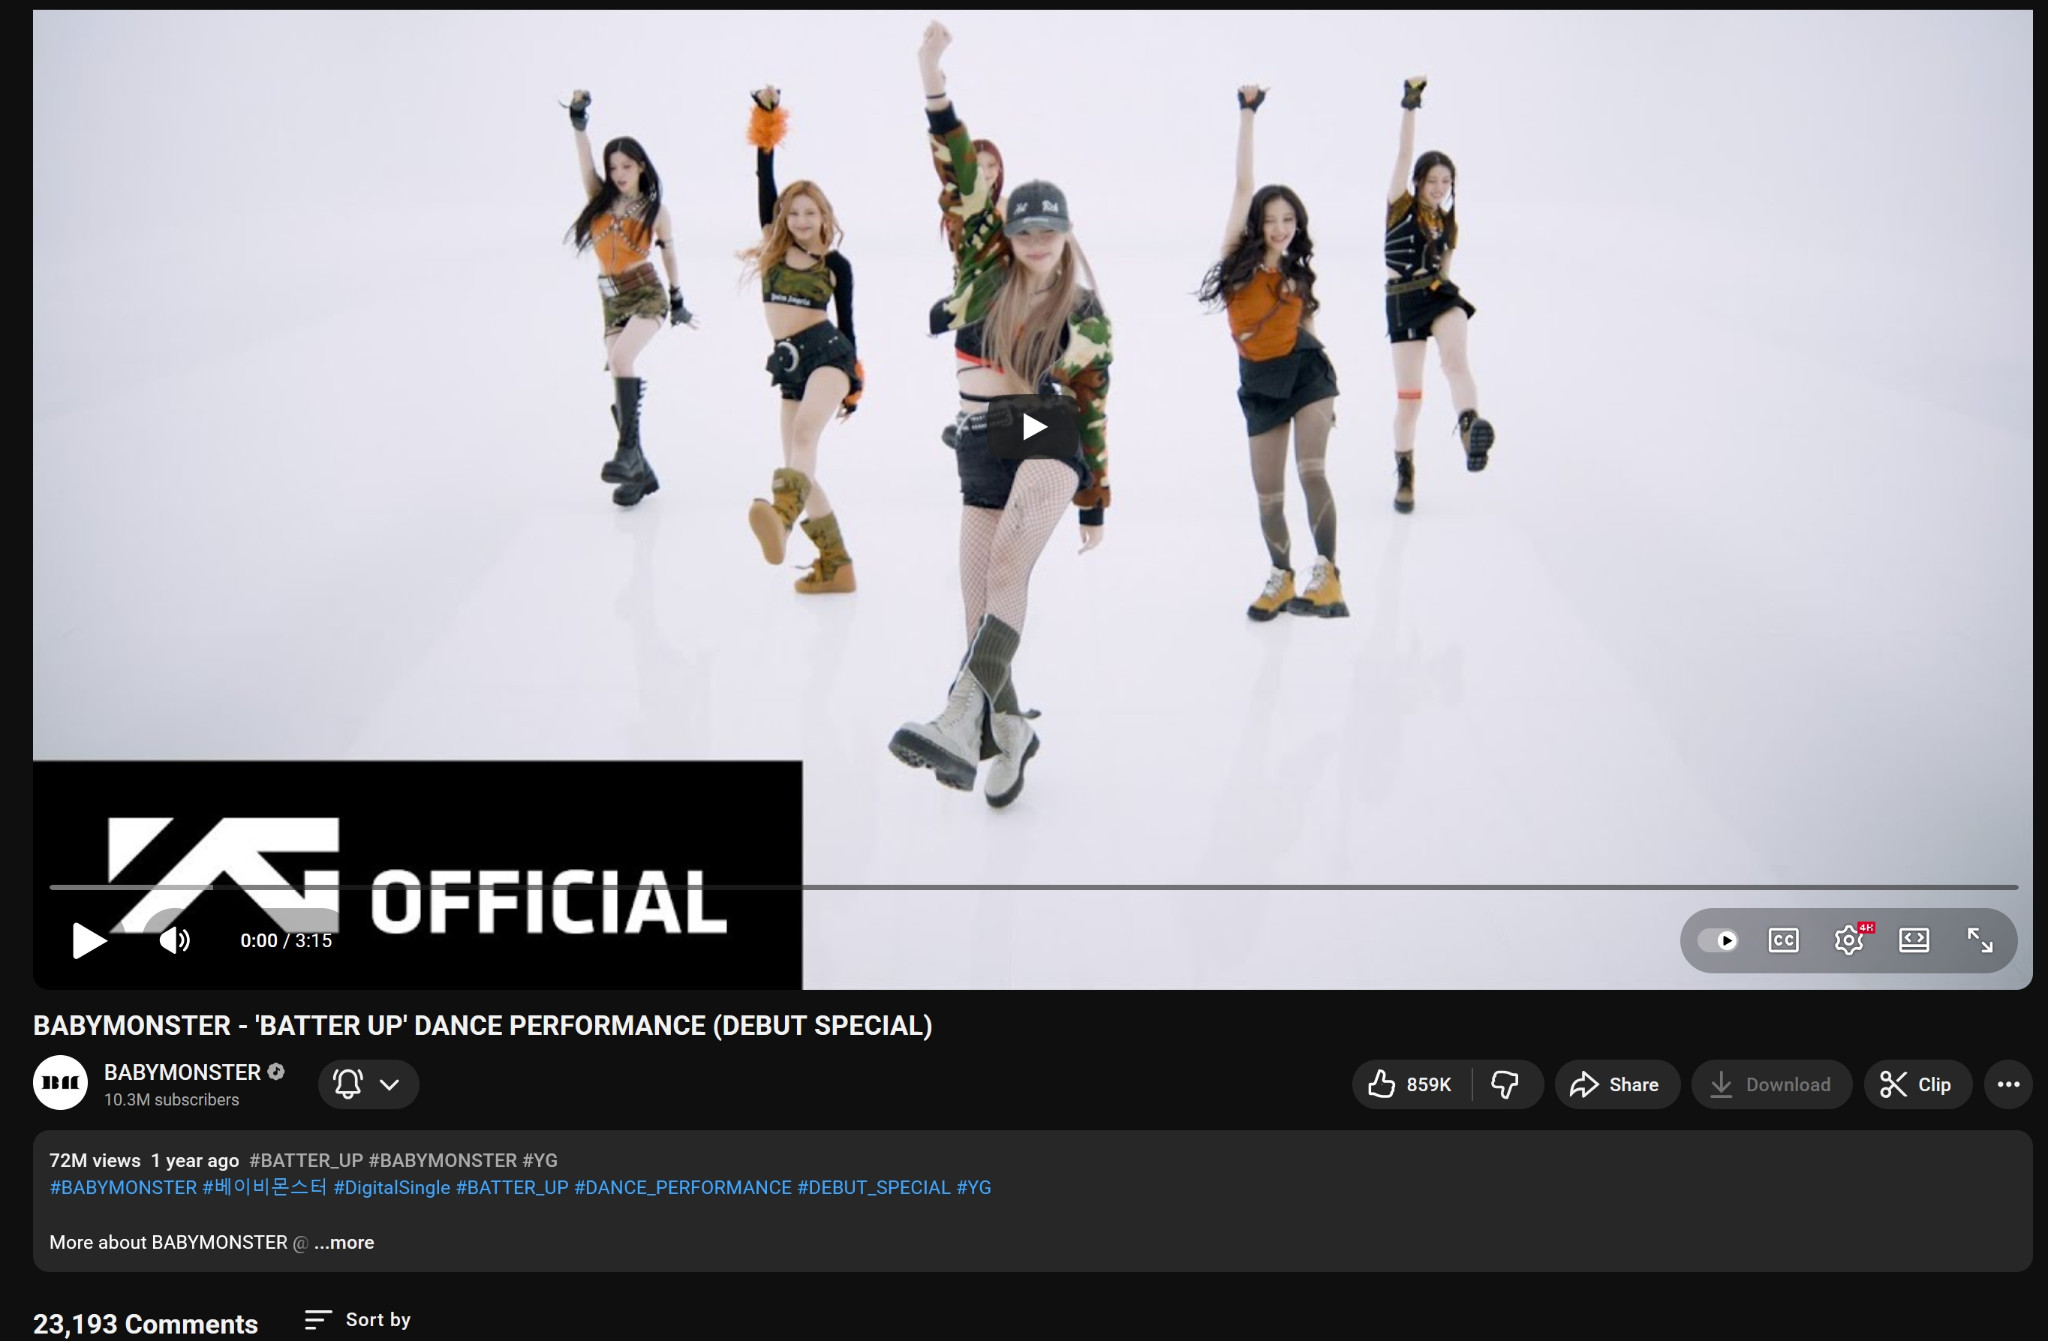Open the BABYMONSTER channel avatar
This screenshot has height=1341, width=2048.
click(60, 1083)
